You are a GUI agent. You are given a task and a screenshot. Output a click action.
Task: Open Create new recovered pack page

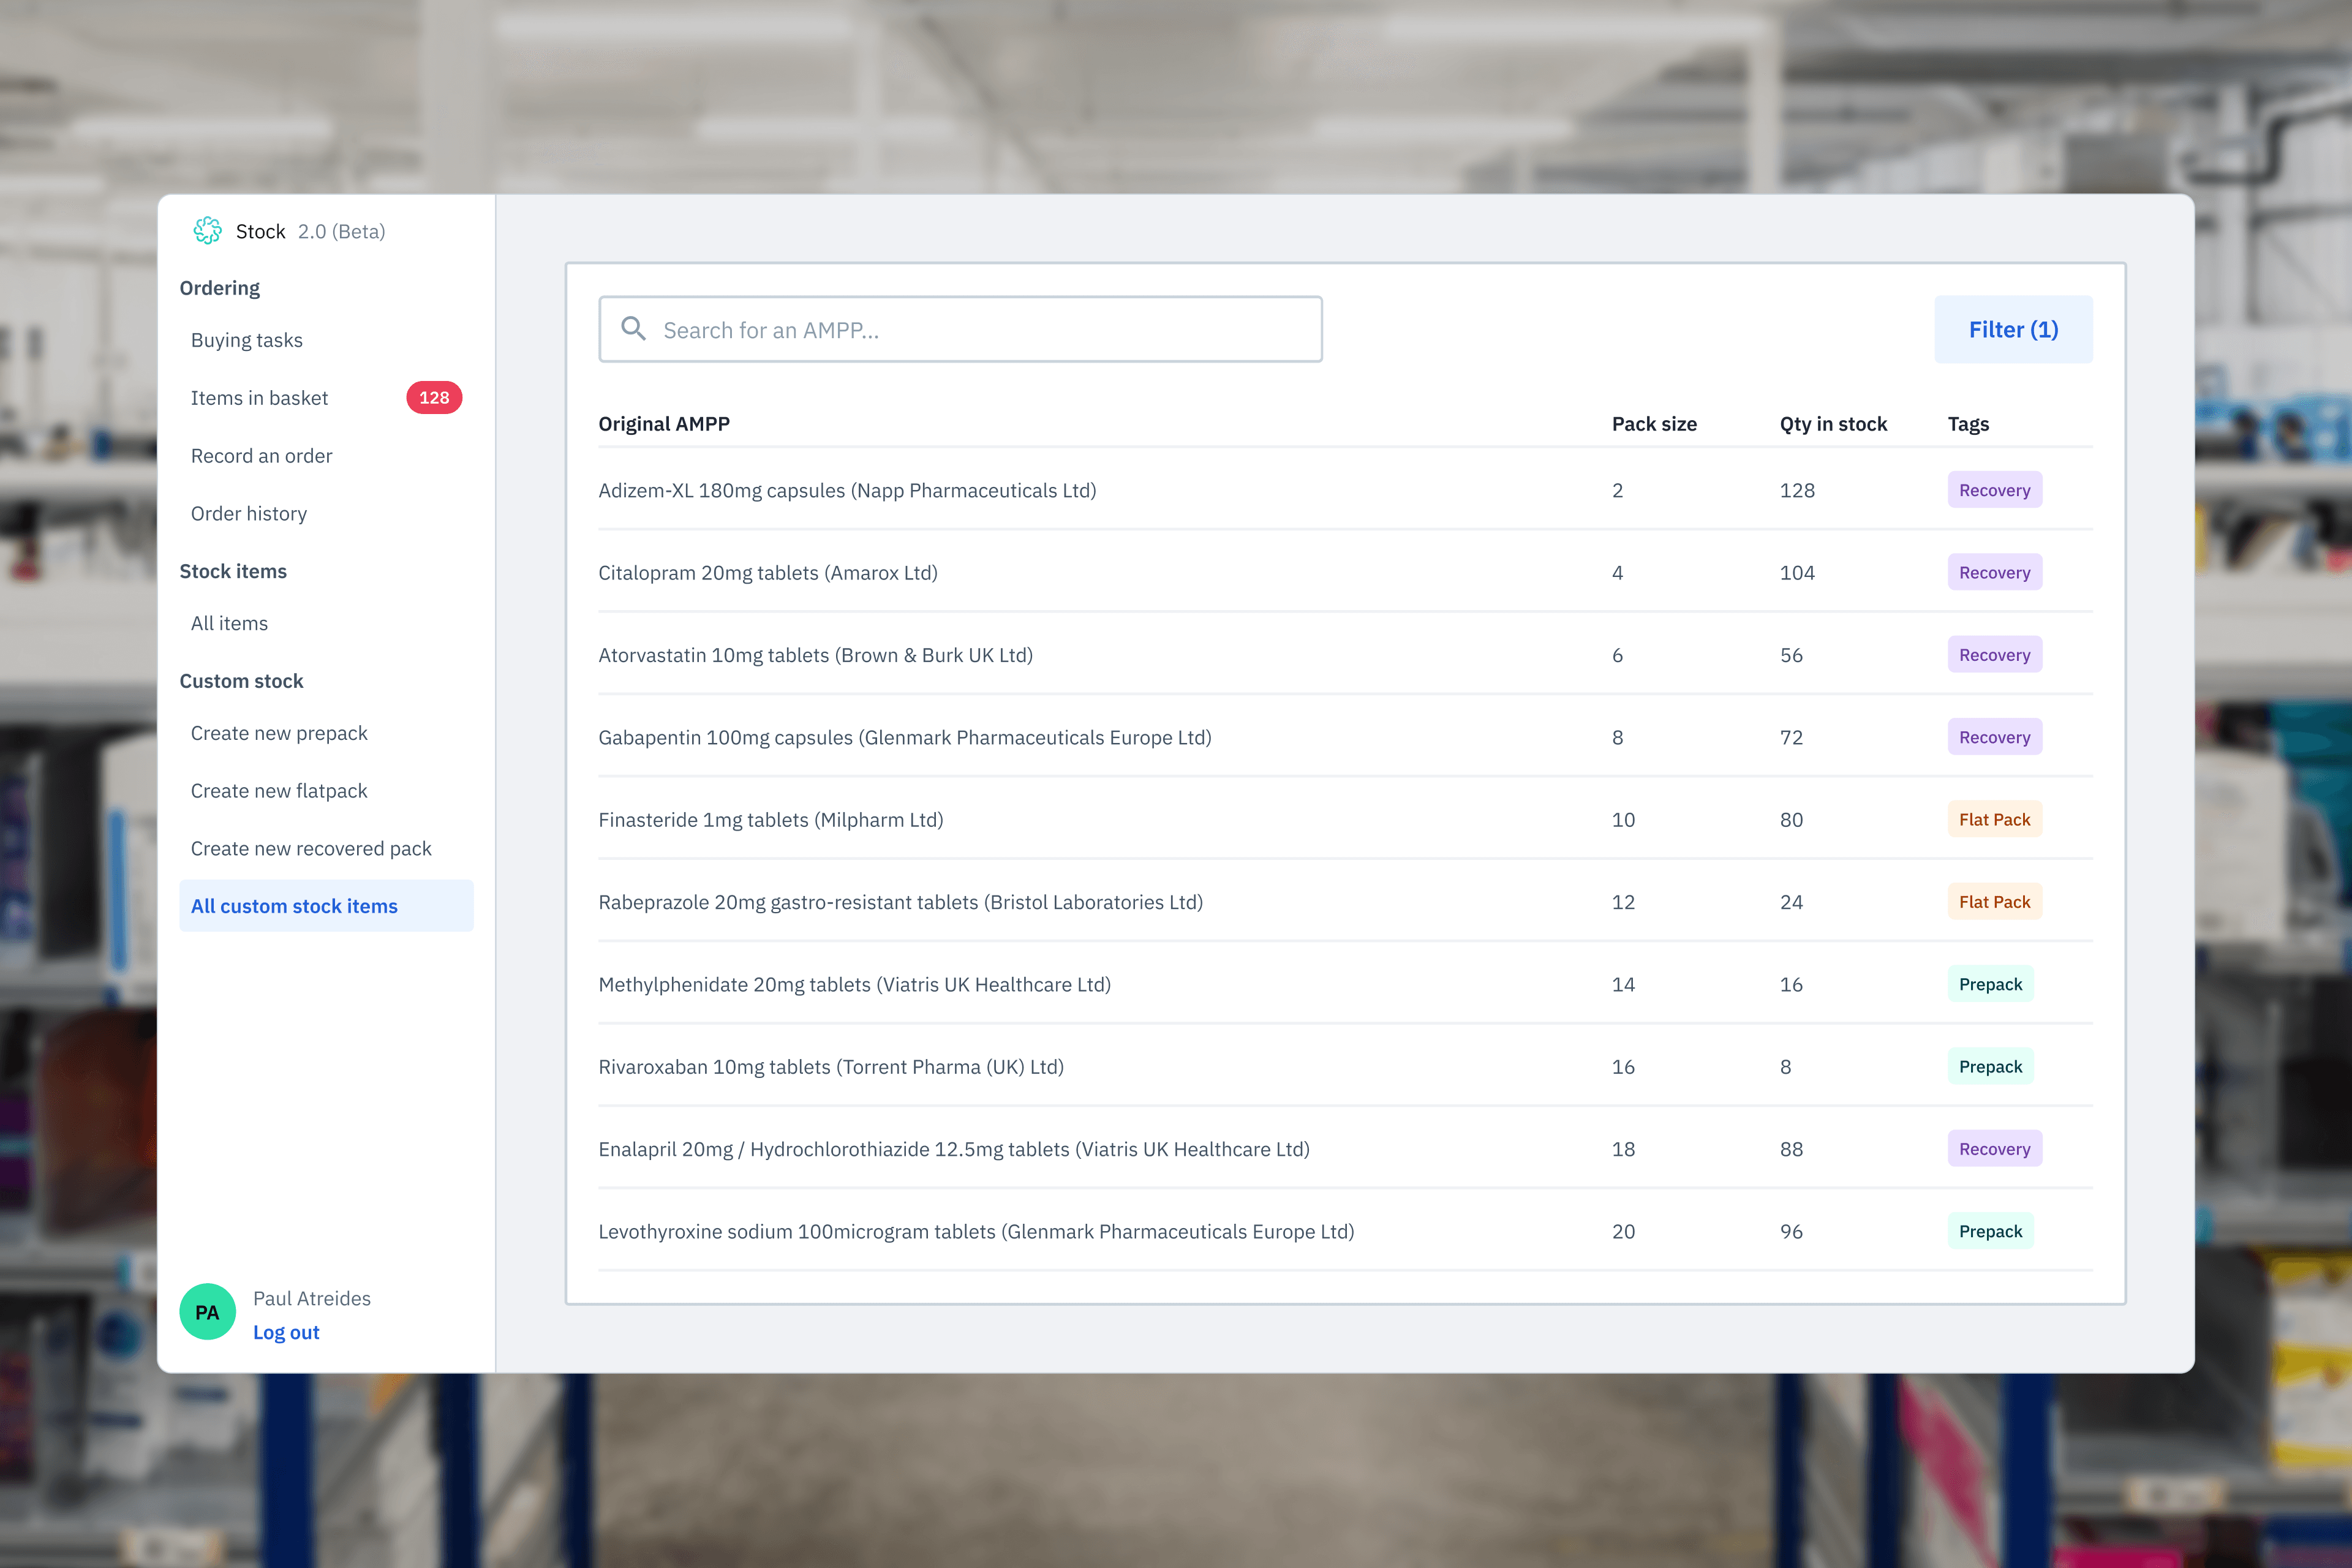(311, 848)
